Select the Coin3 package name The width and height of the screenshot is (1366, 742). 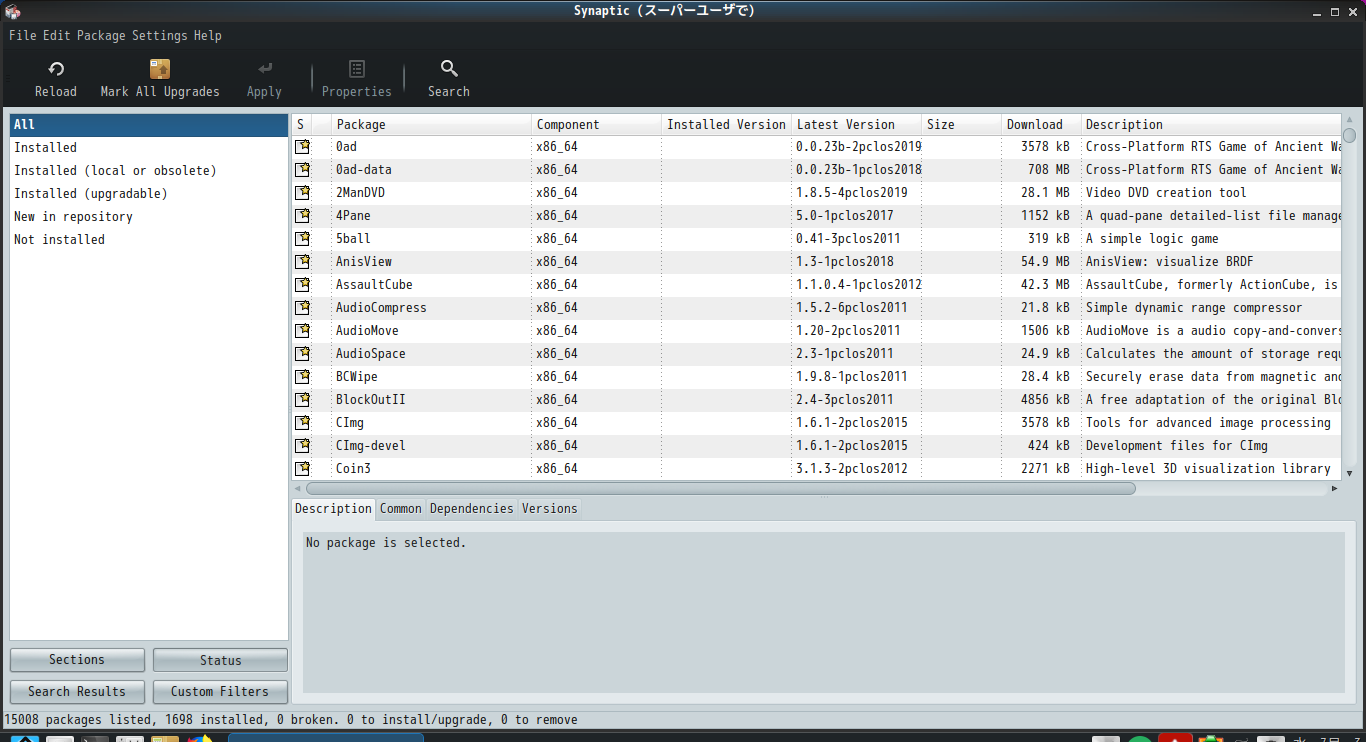(x=353, y=468)
